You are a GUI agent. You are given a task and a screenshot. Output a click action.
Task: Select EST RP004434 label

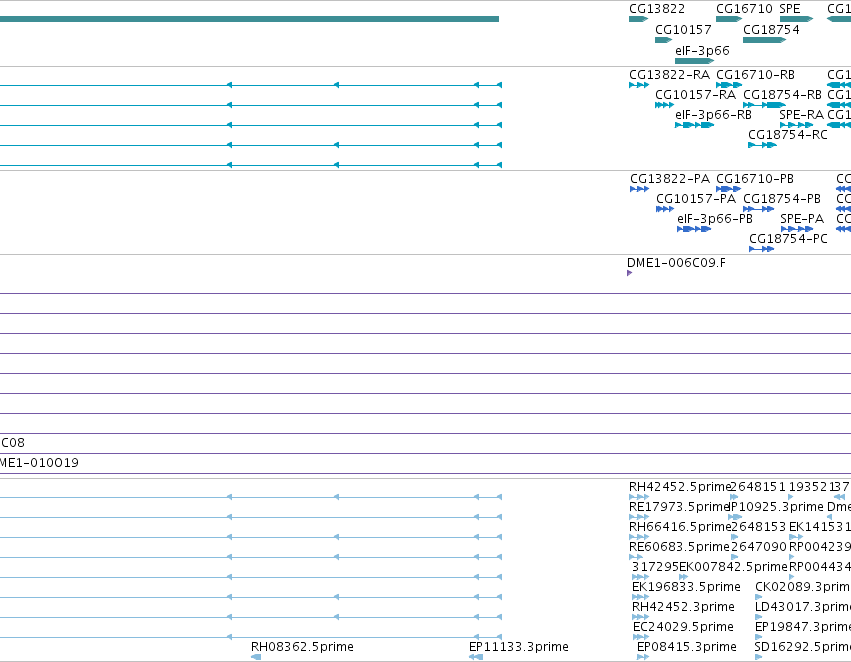pyautogui.click(x=820, y=566)
